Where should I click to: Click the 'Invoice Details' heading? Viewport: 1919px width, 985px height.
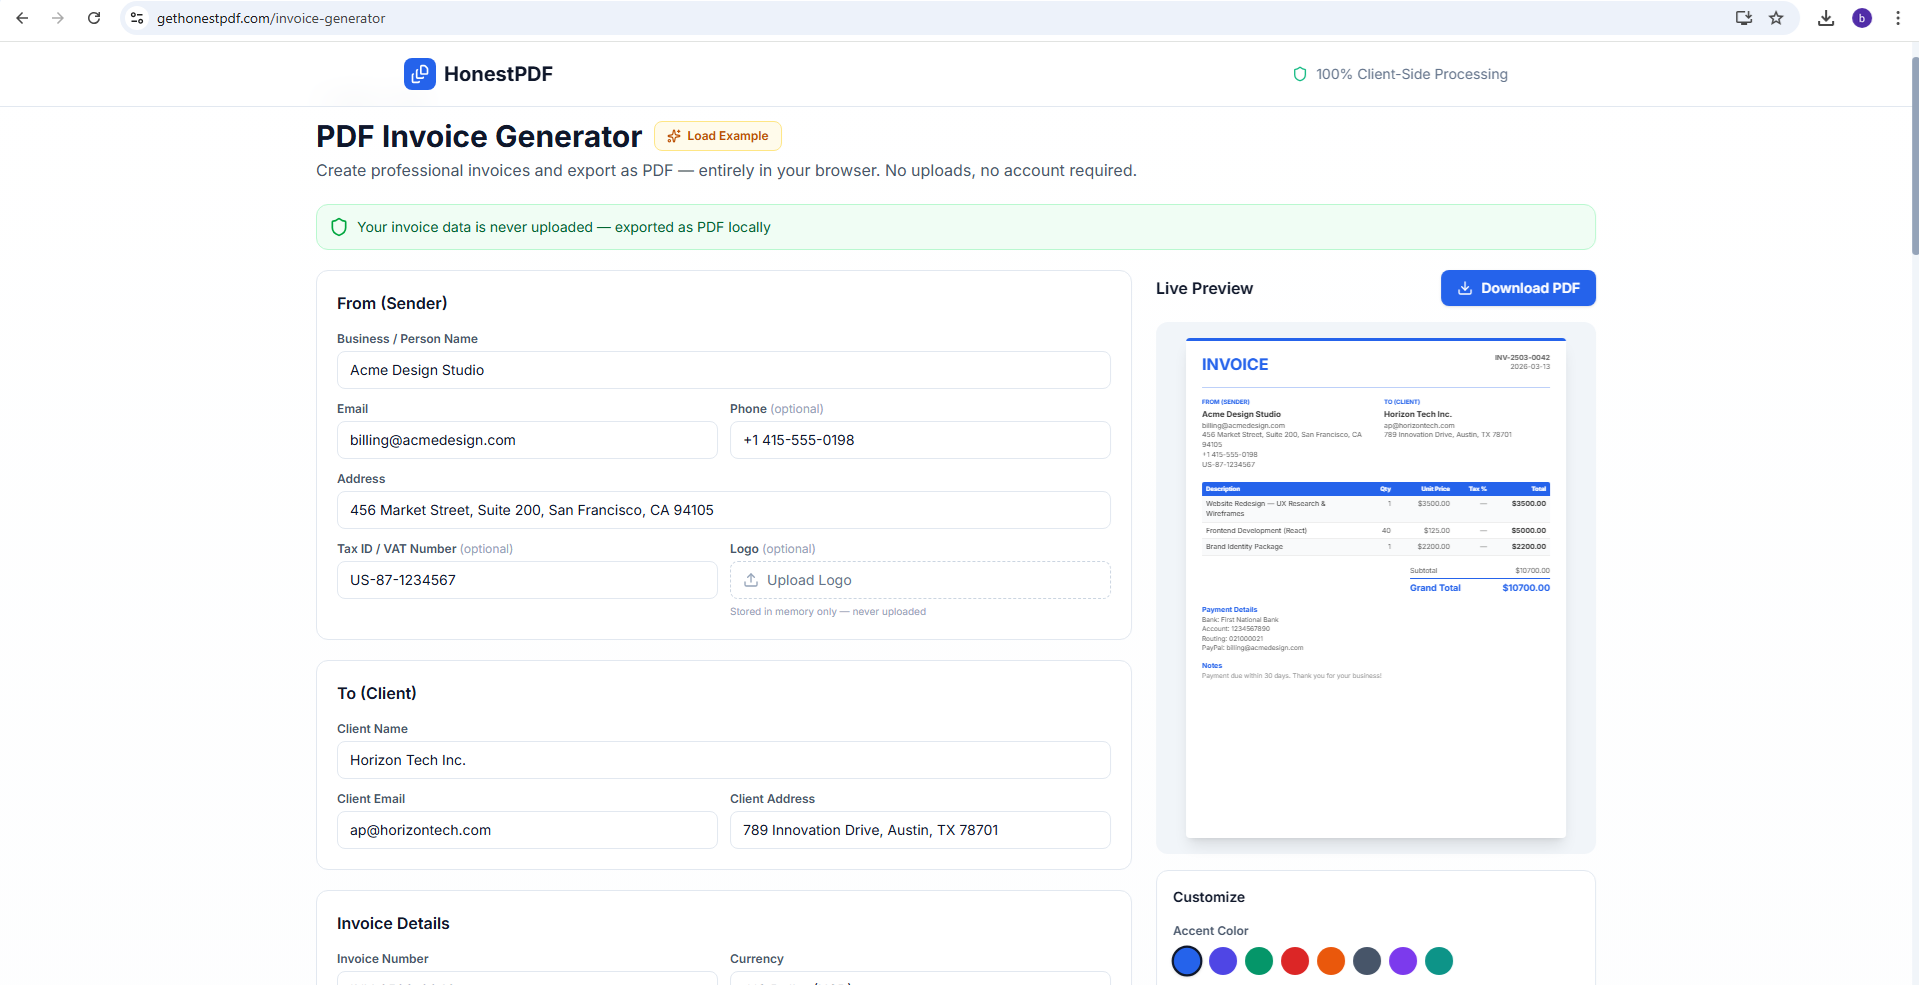coord(393,923)
